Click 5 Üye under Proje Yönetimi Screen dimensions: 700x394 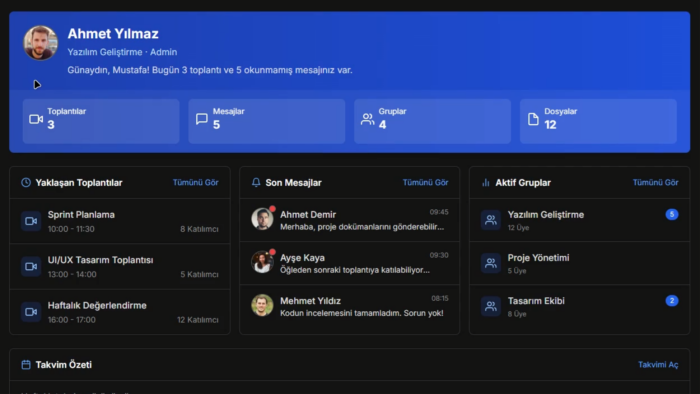tap(517, 271)
